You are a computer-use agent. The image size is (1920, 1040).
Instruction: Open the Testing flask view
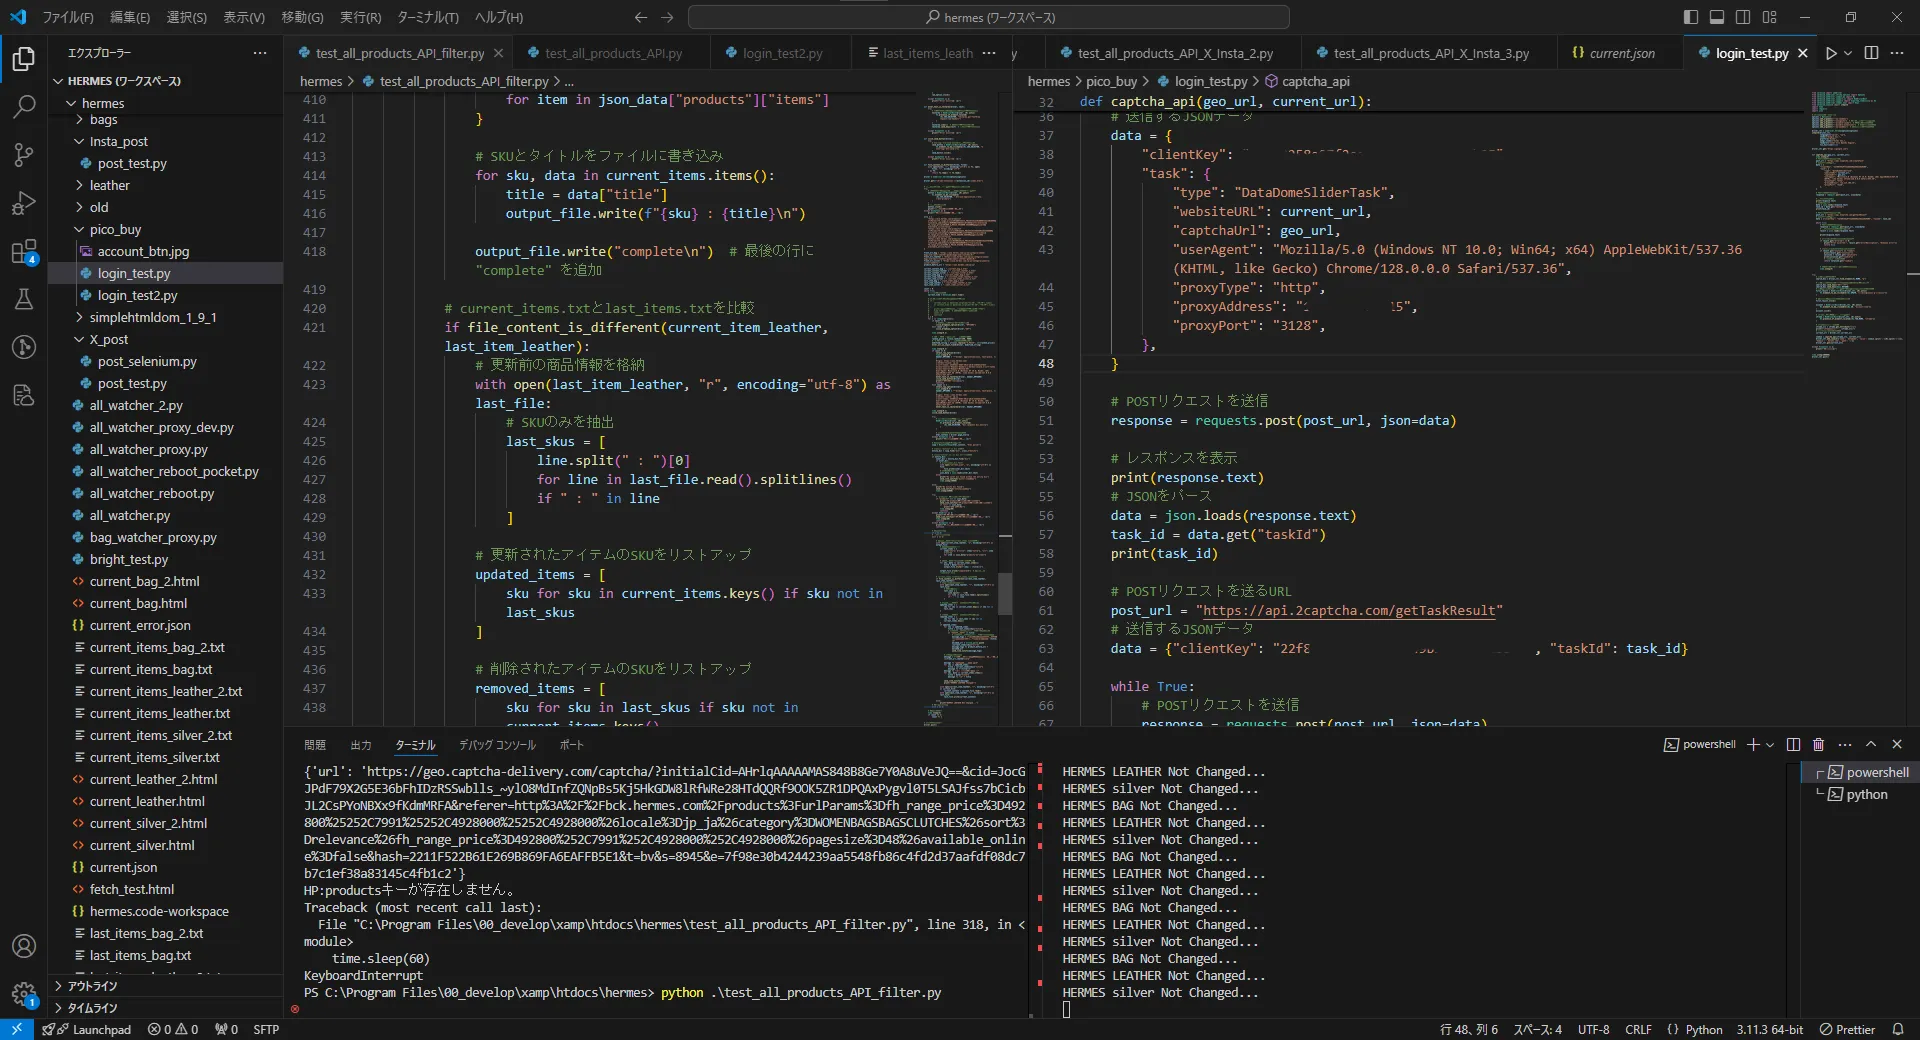(x=24, y=299)
